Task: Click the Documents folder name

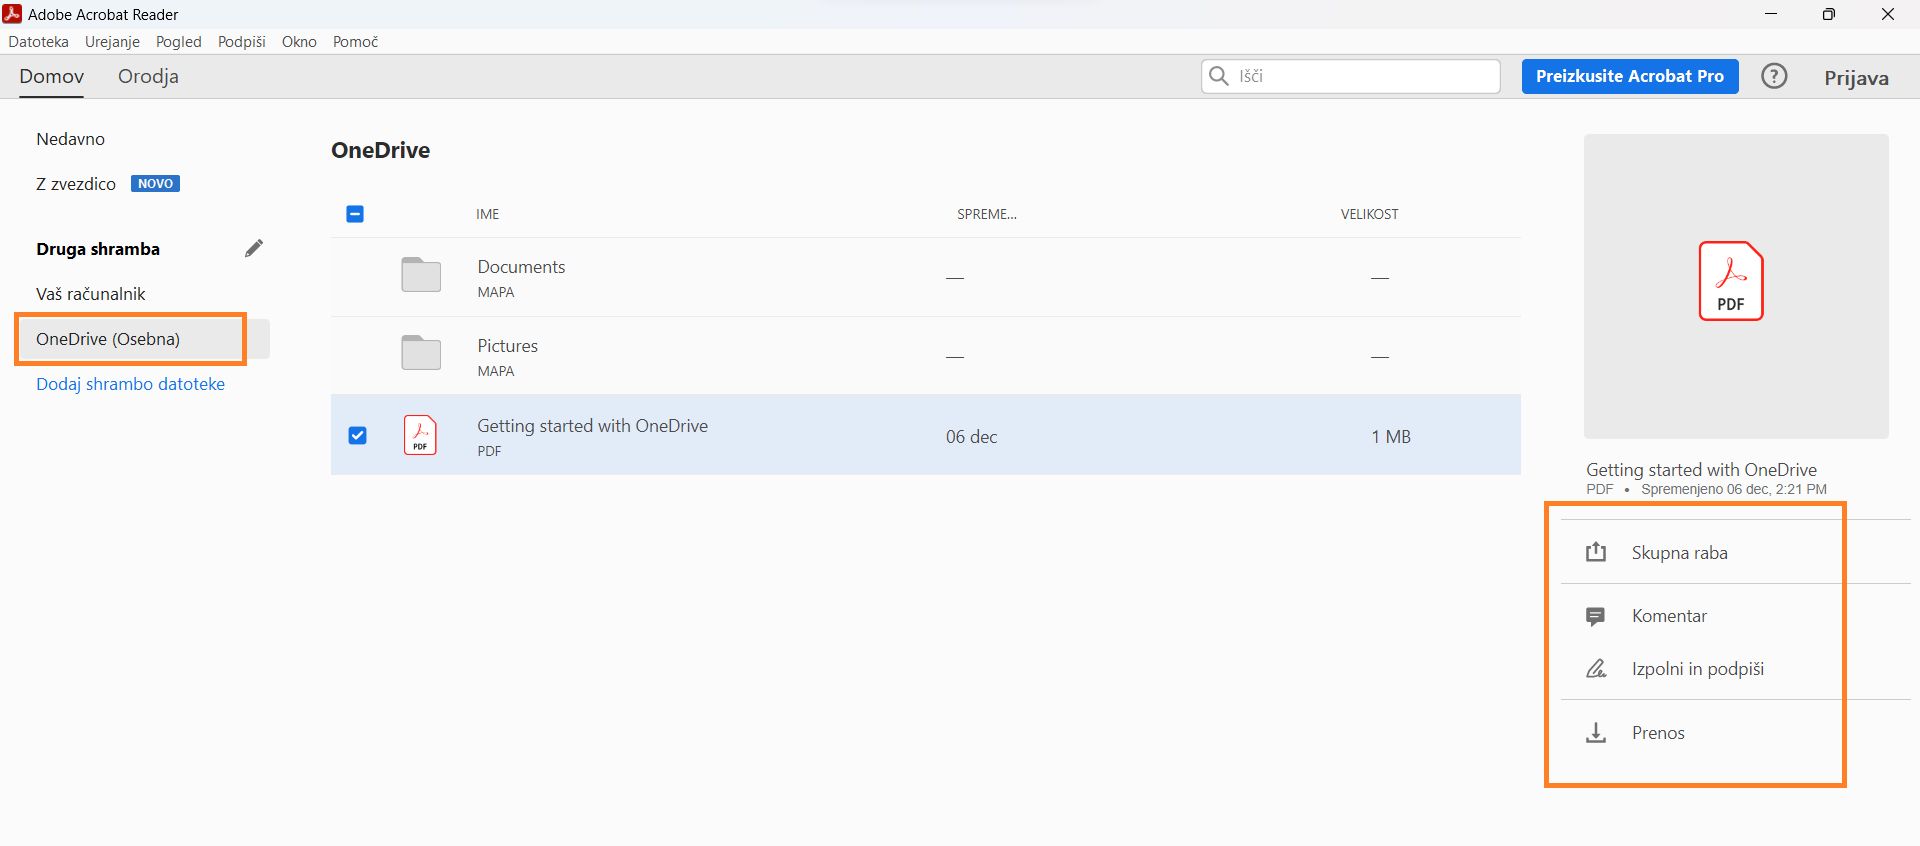Action: [521, 267]
